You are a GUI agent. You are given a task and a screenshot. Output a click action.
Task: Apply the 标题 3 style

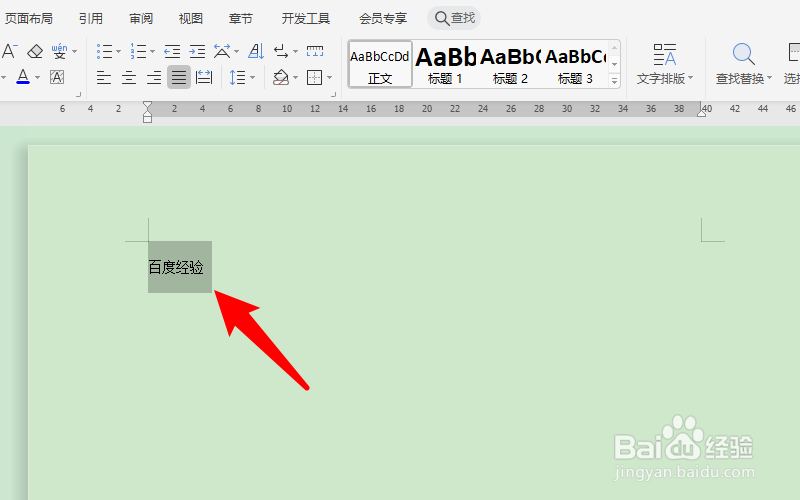[x=575, y=65]
